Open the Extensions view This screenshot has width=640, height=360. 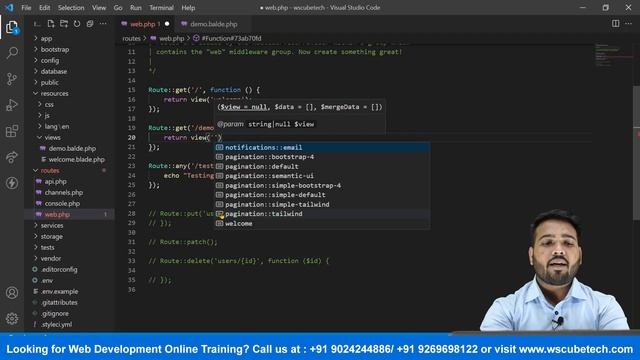tap(12, 131)
